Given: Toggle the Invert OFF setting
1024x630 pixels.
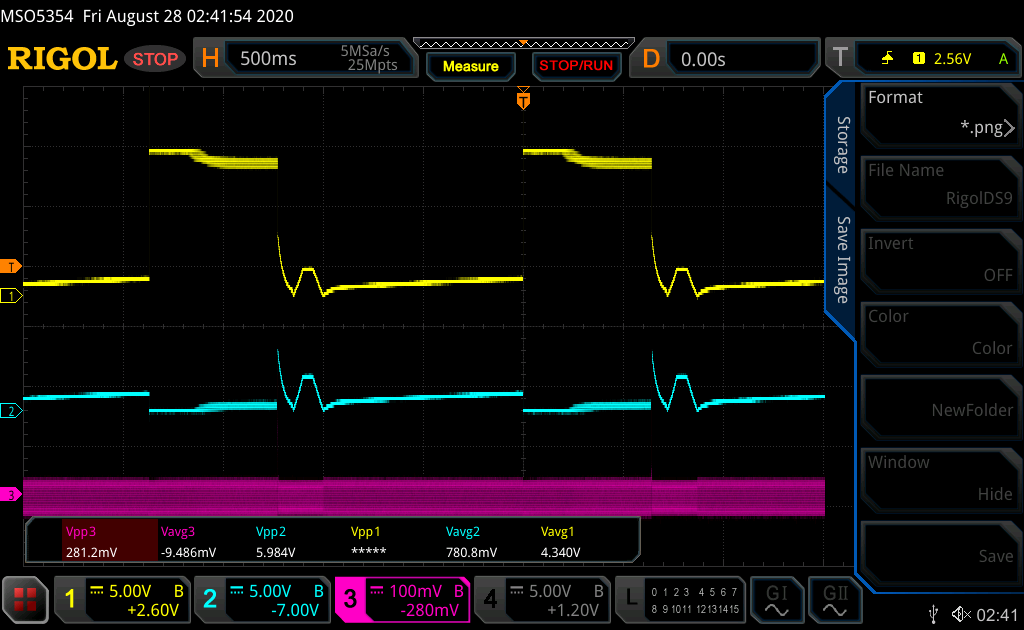Looking at the screenshot, I should pyautogui.click(x=940, y=259).
